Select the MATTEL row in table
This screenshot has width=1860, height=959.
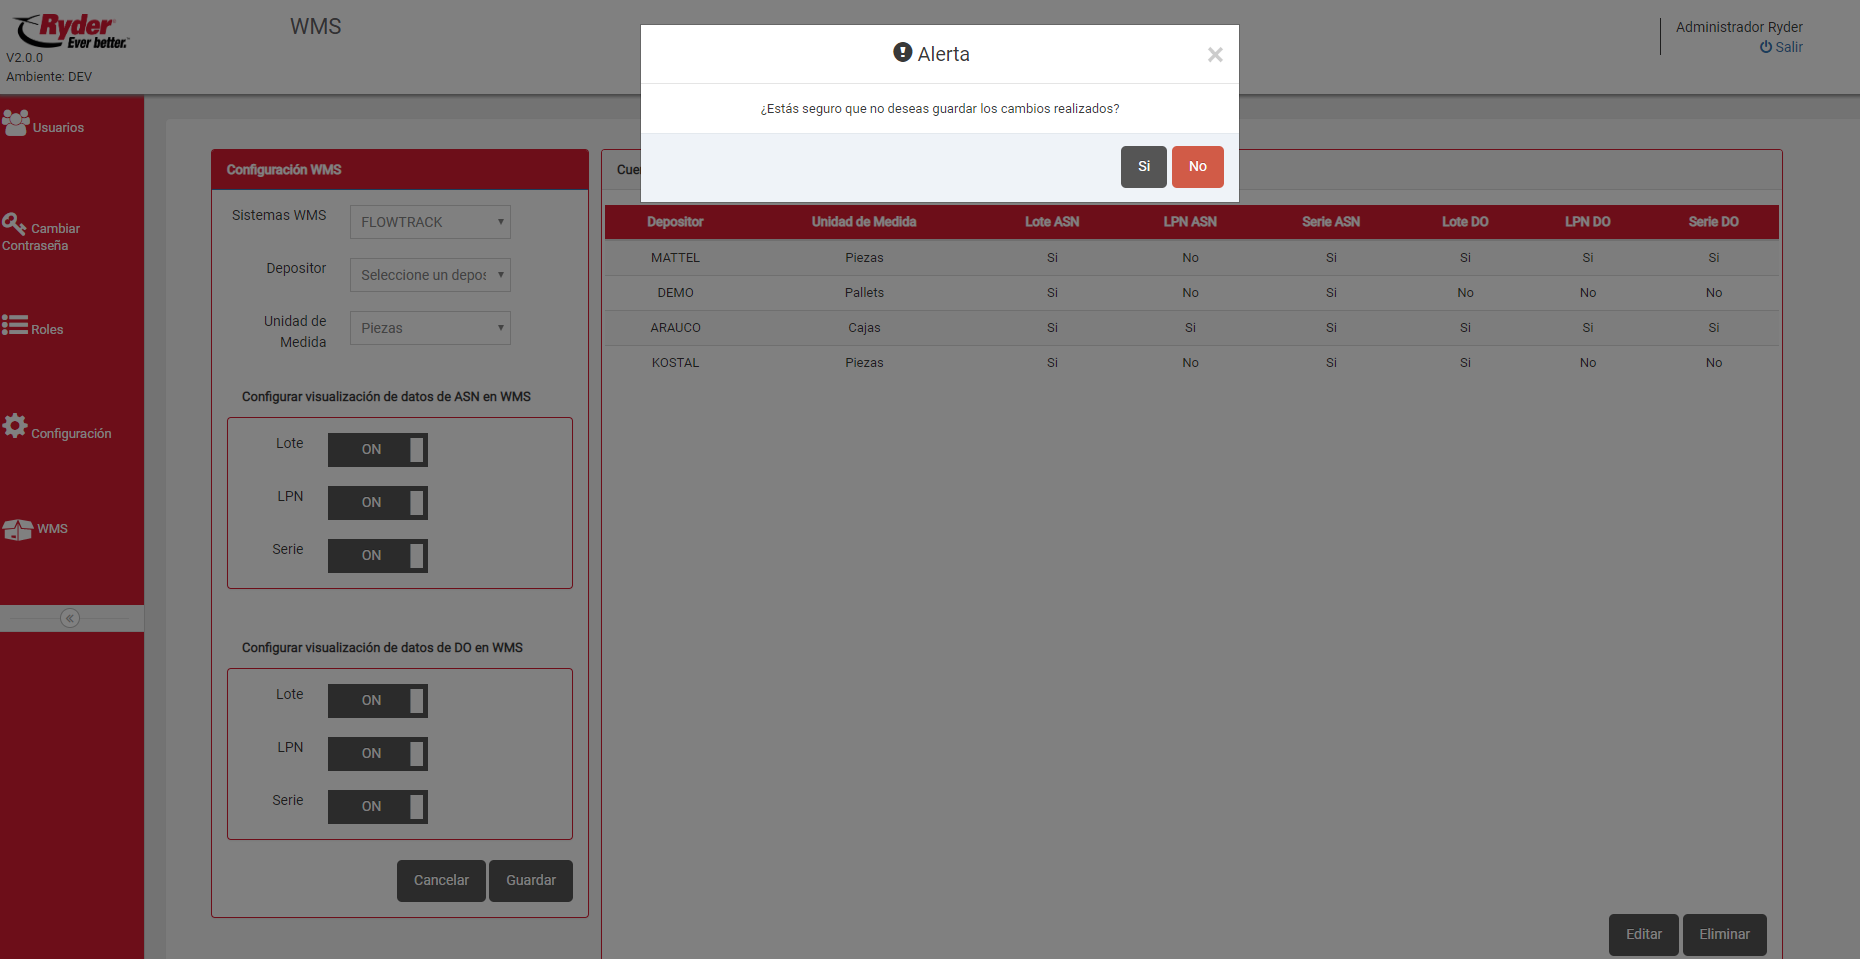(x=676, y=258)
